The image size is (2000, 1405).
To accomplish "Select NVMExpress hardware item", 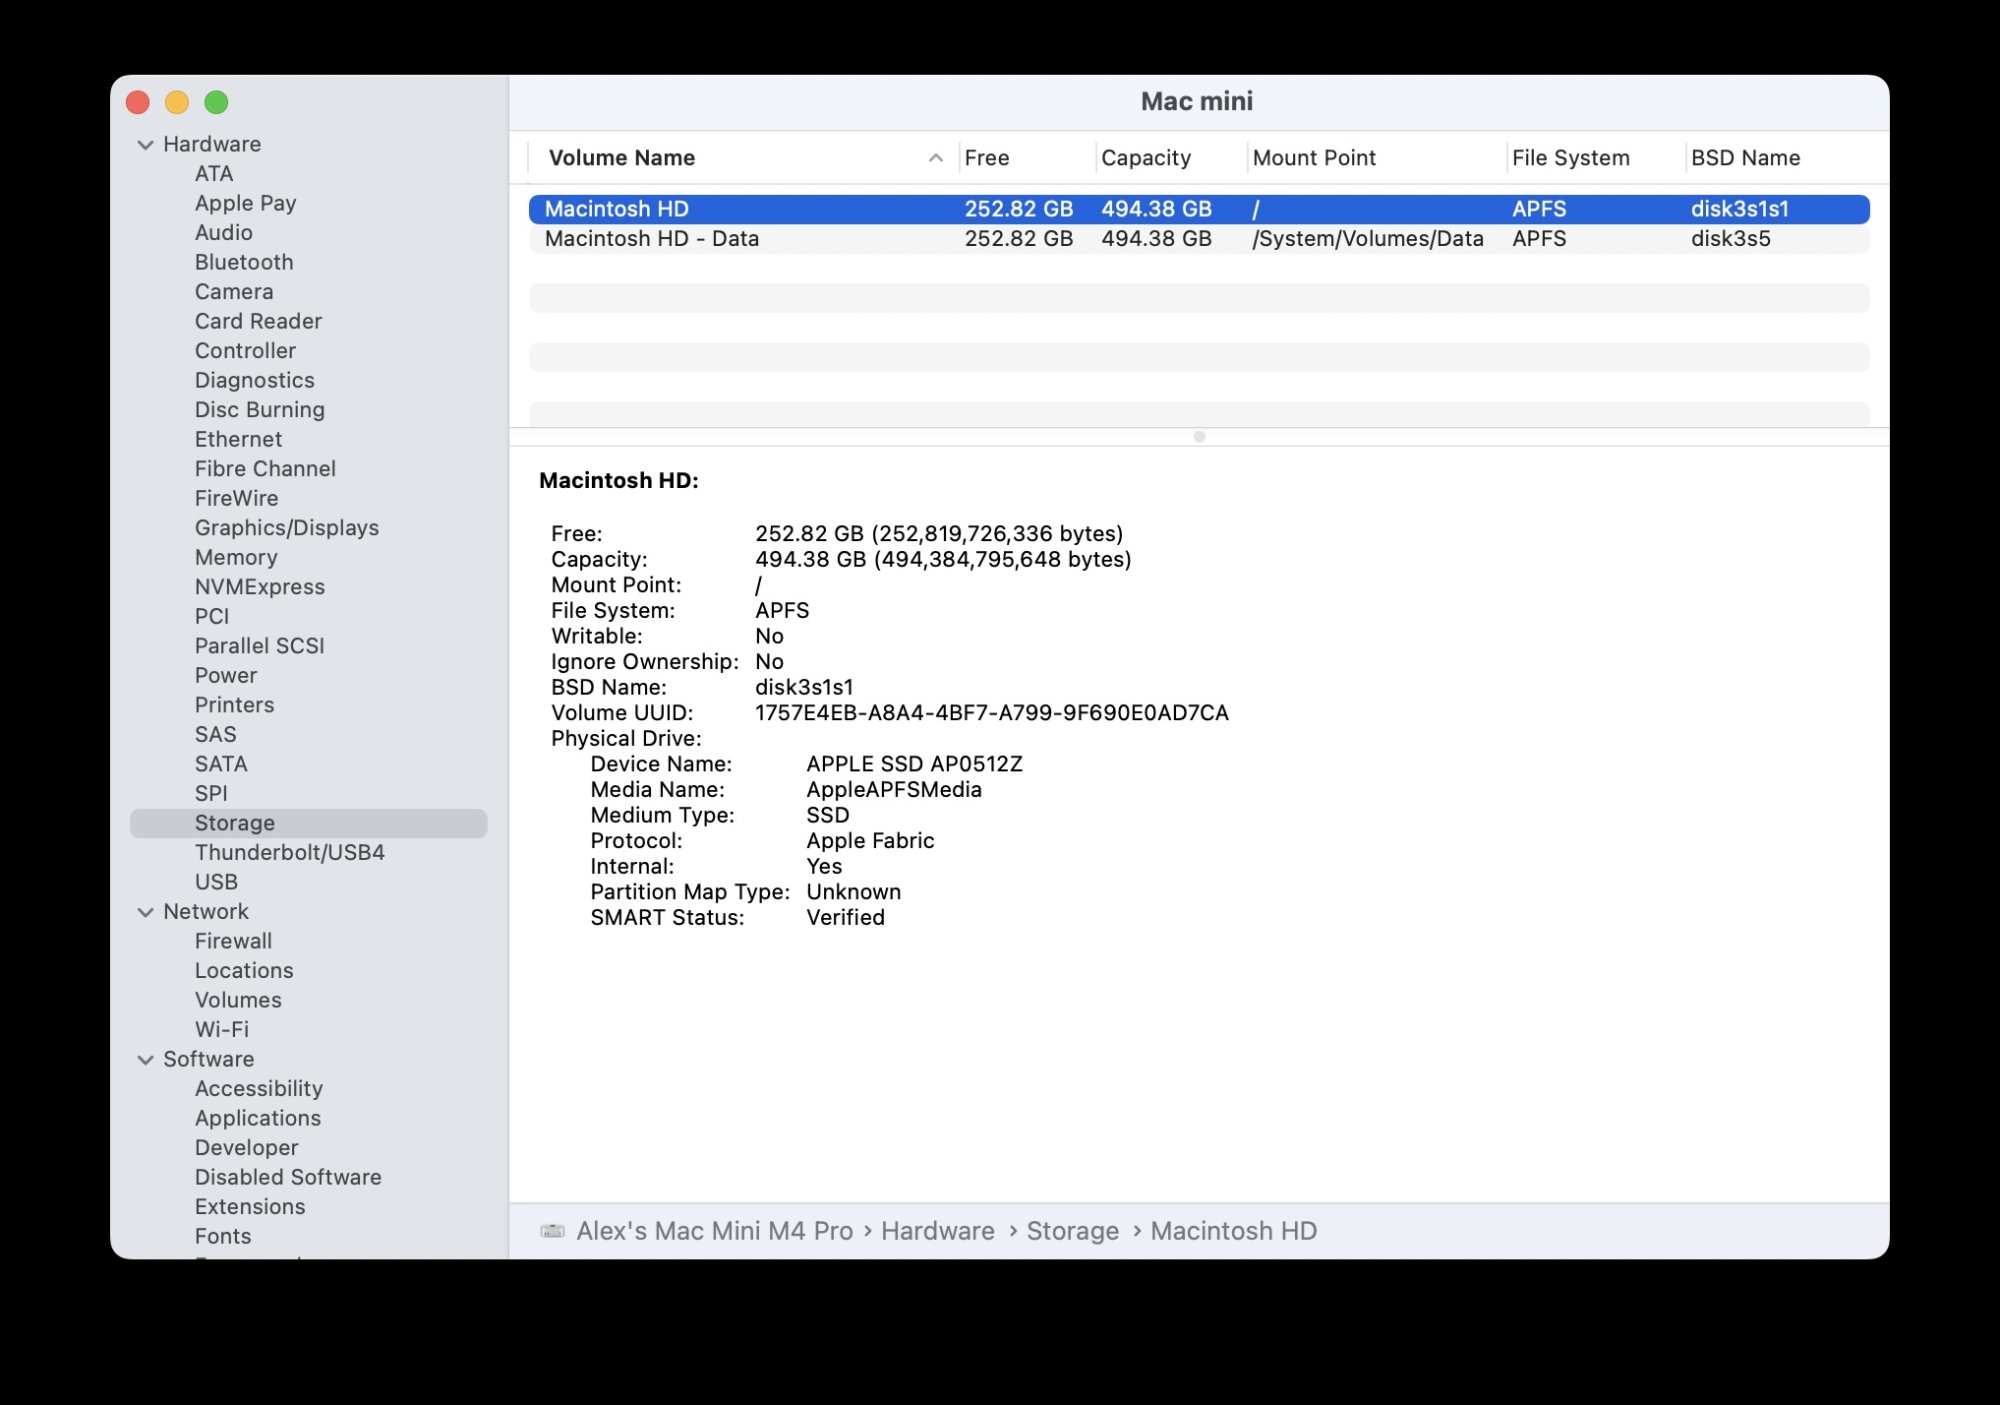I will pyautogui.click(x=259, y=587).
